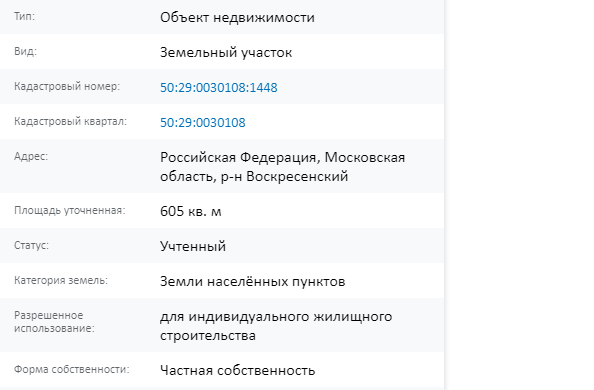Click the 'Разрешенное использование:' label
Viewport: 594px width, 390px height.
(x=54, y=322)
